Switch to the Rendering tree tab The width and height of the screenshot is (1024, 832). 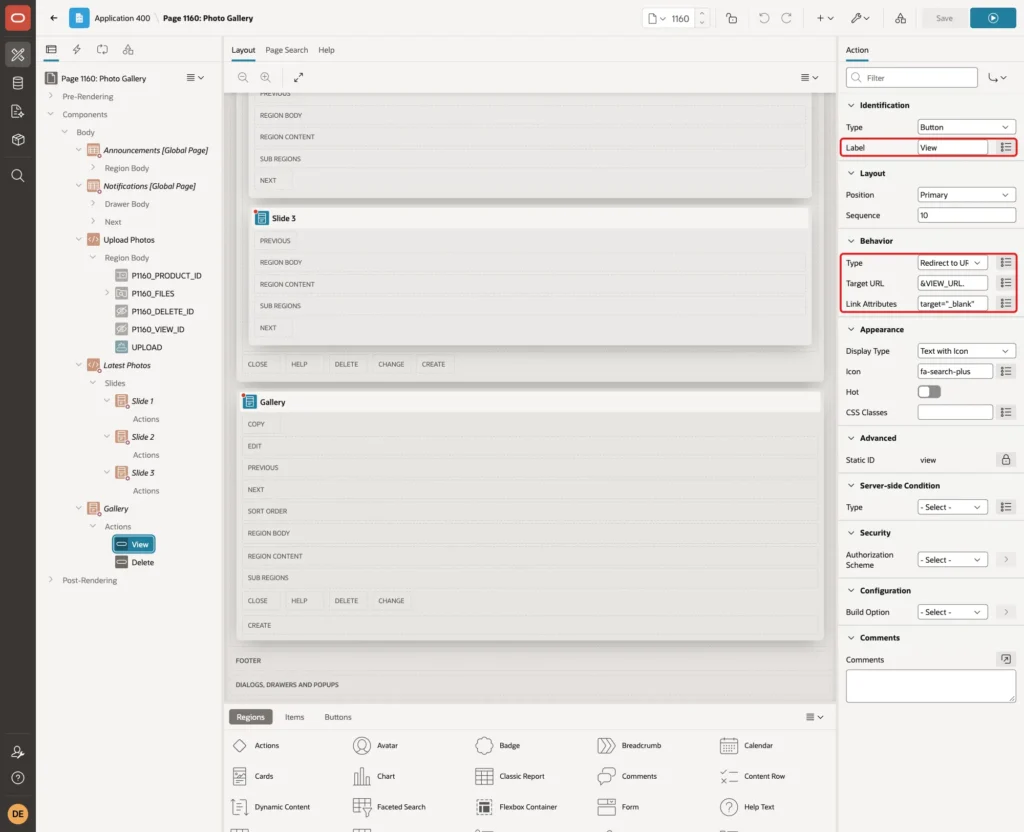51,50
